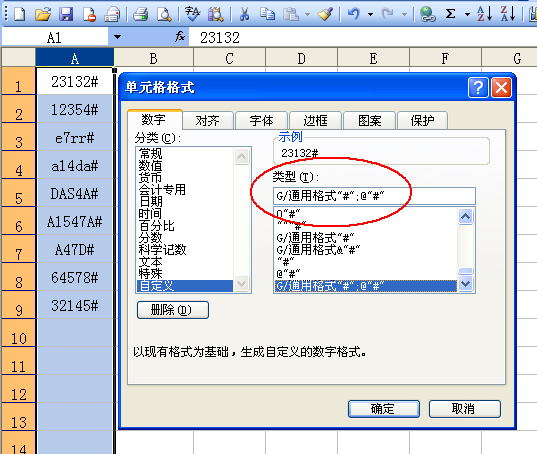Select cell A6 containing A1547A#

click(75, 222)
